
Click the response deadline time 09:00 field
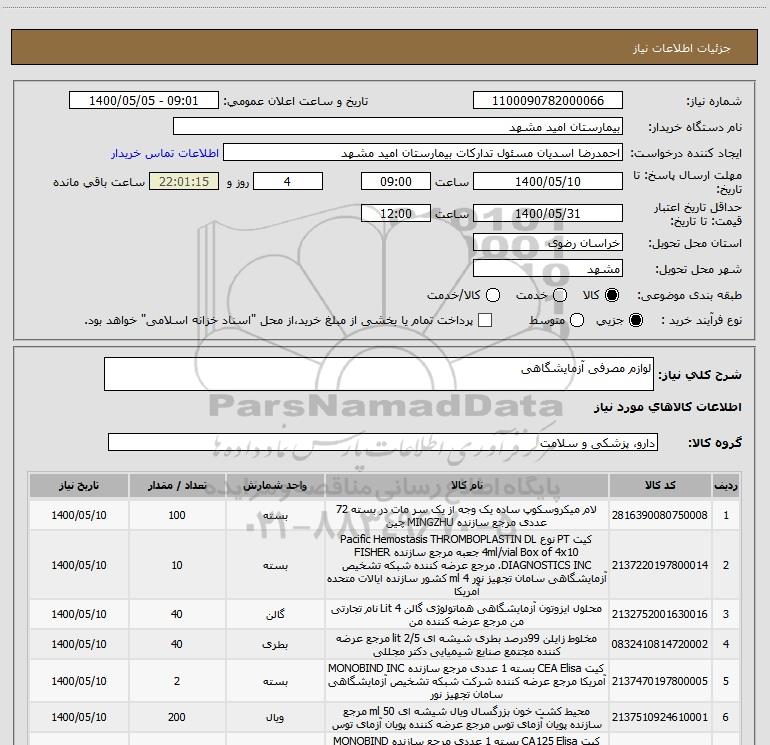point(396,181)
